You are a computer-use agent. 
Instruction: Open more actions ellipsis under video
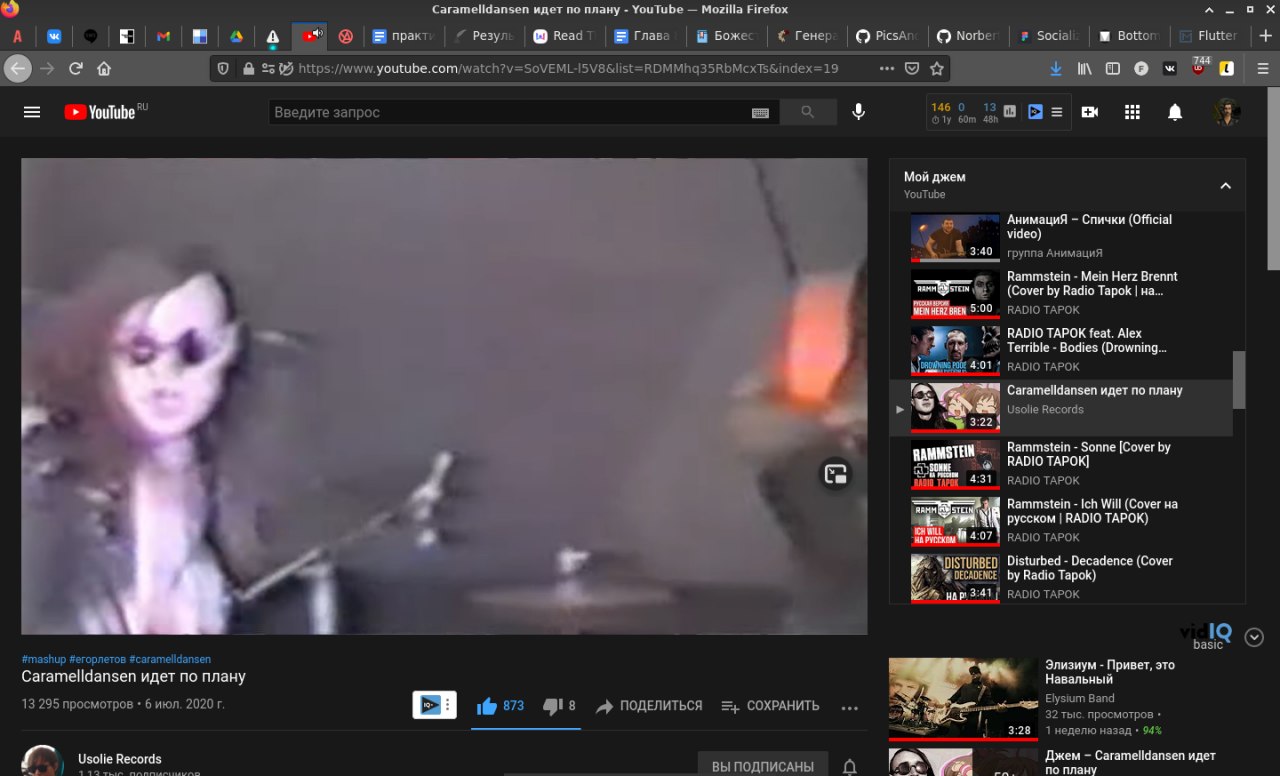850,707
